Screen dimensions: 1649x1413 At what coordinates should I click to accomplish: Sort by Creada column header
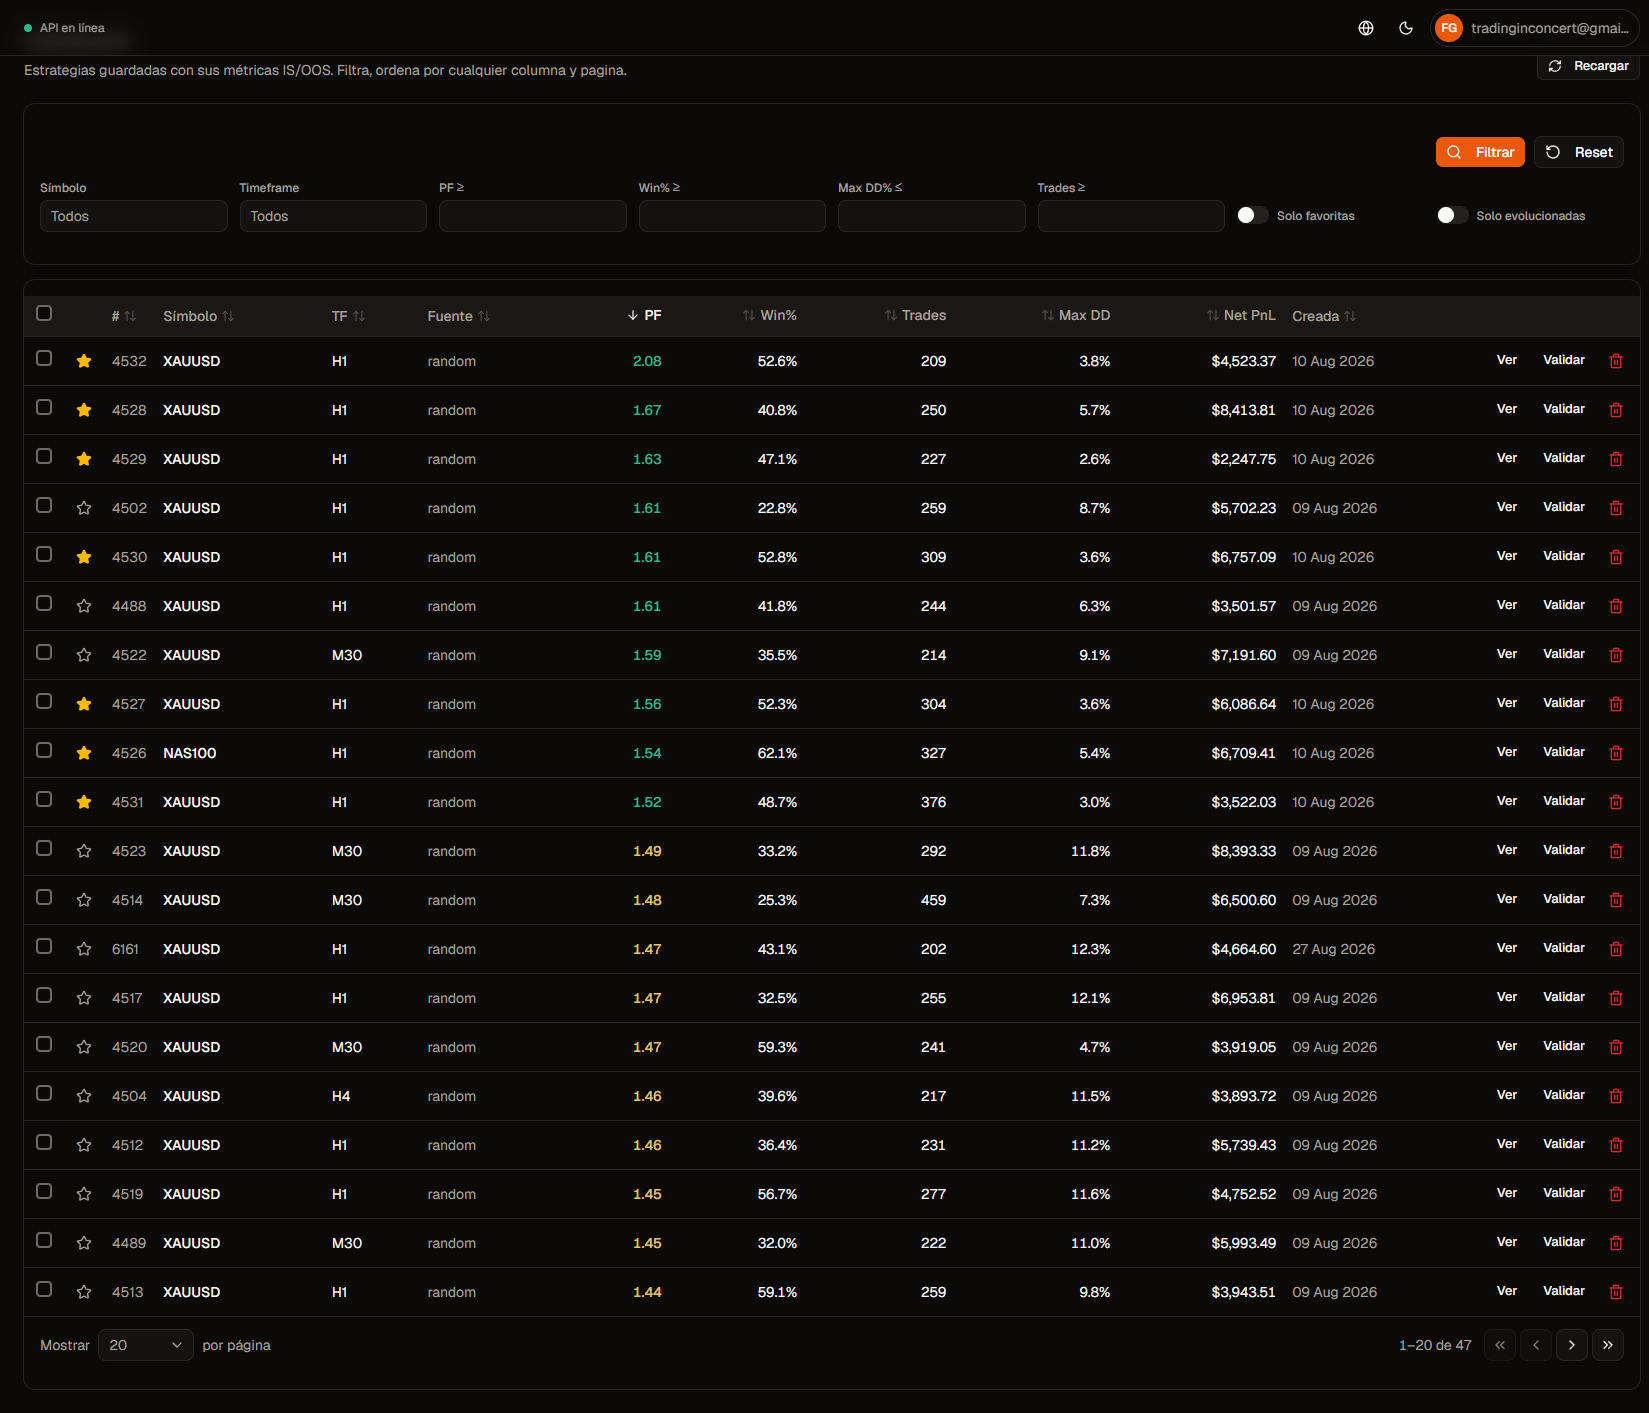click(1324, 316)
